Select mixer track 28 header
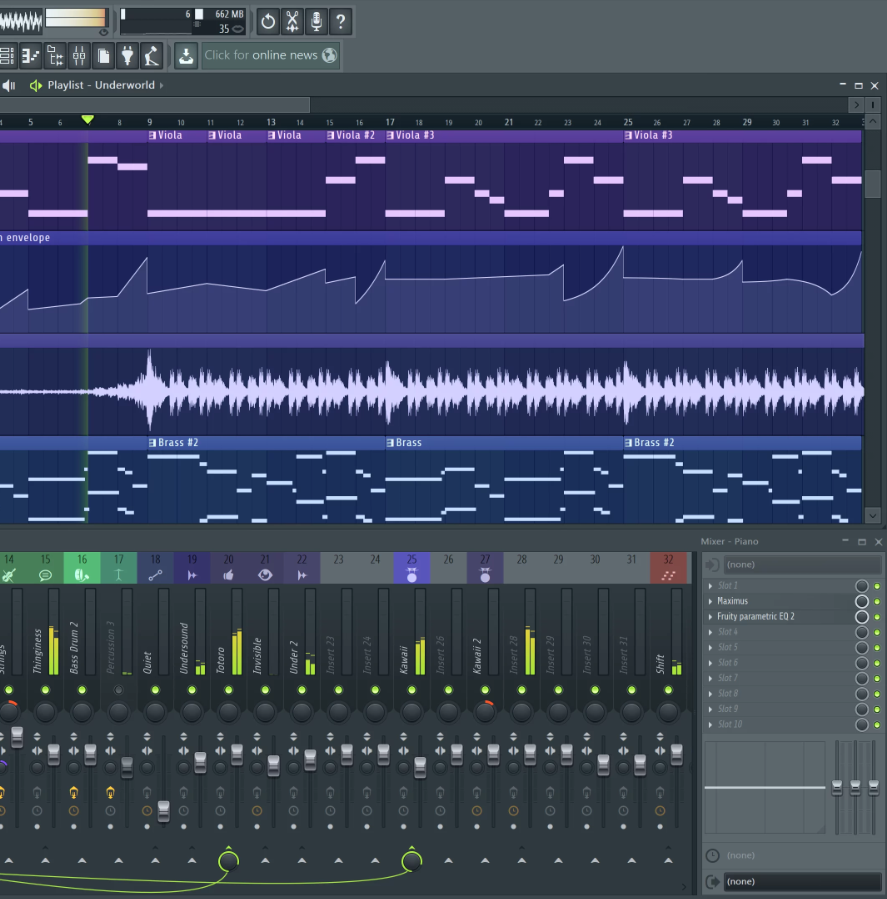Screen dimensions: 887x899 (522, 568)
